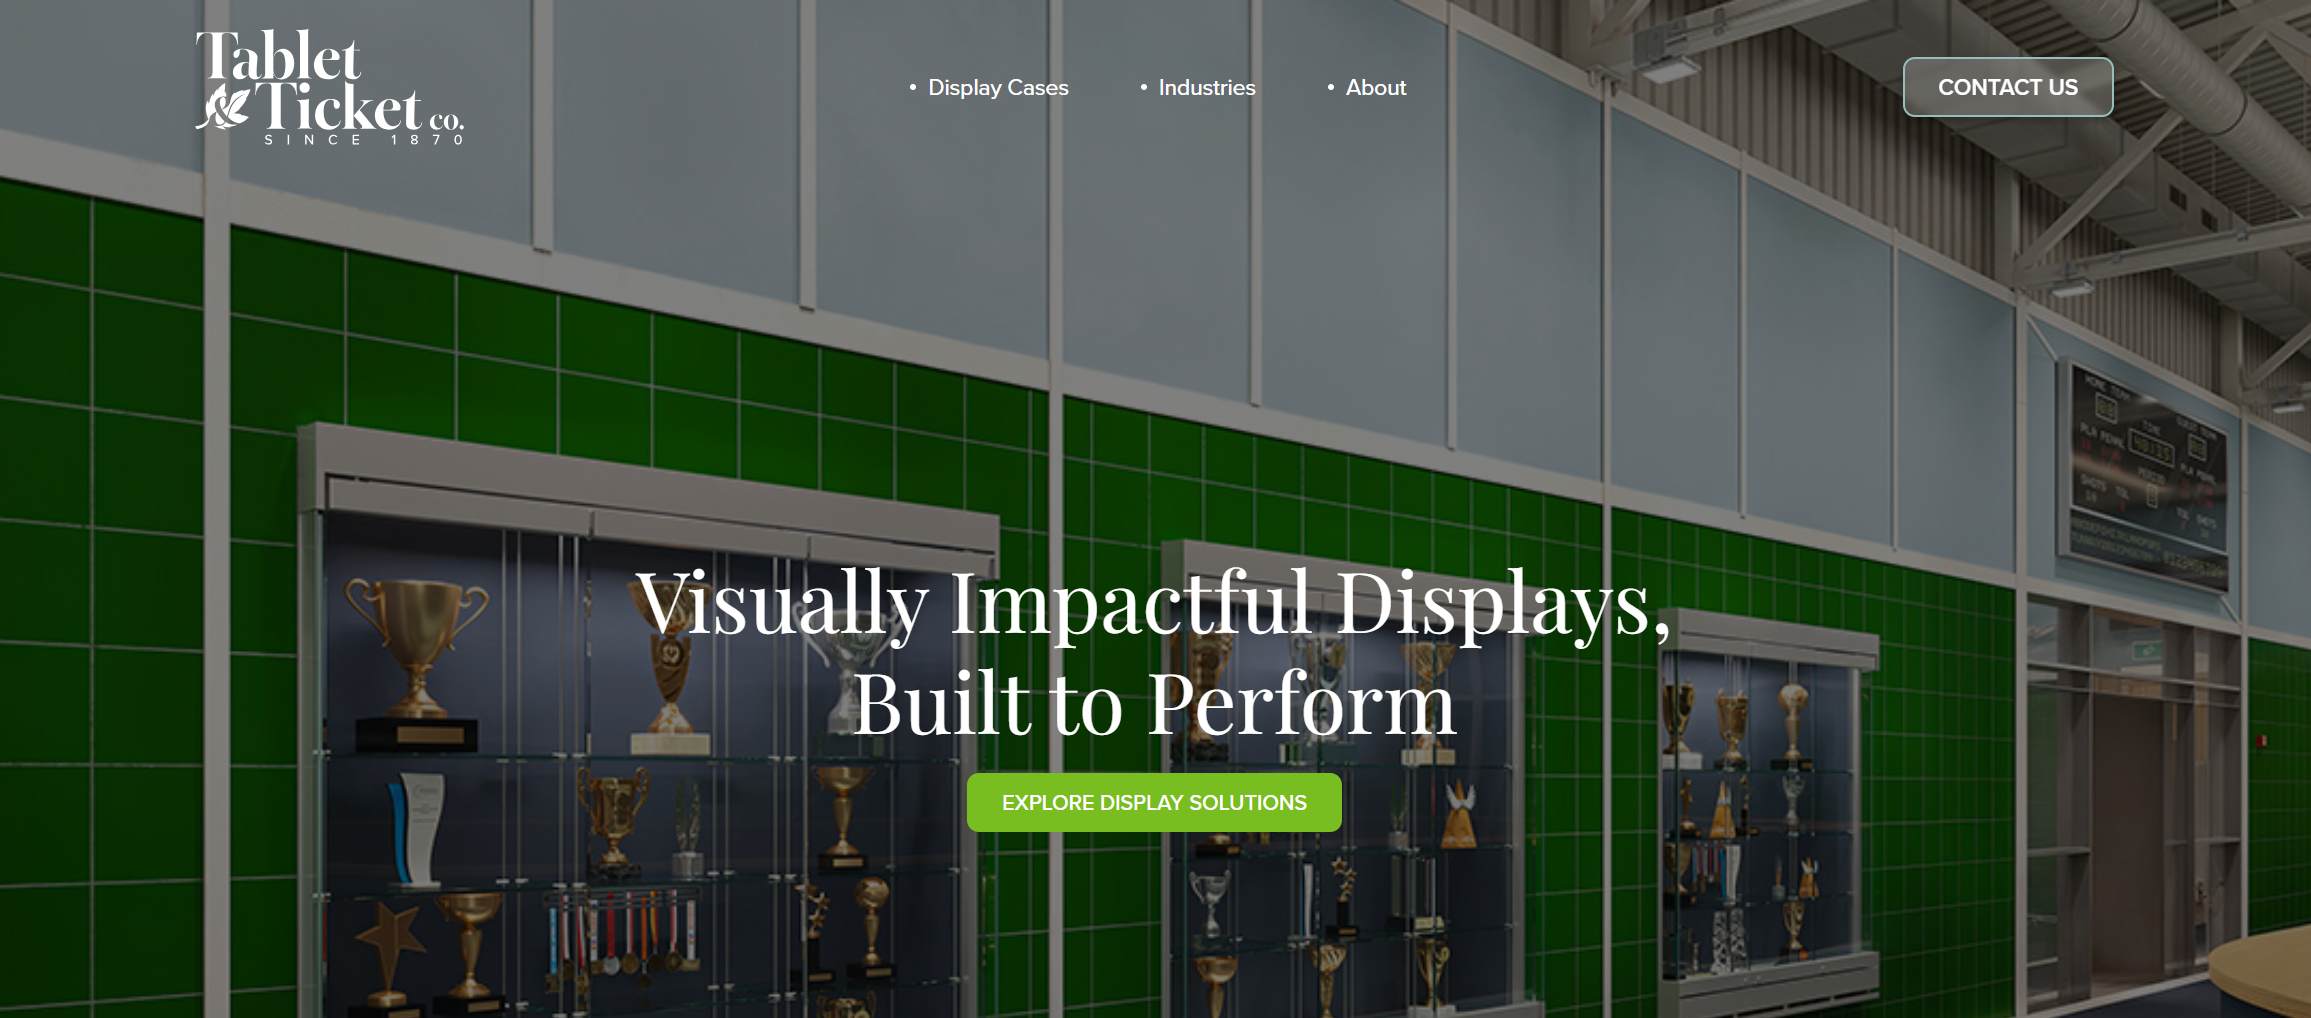Image resolution: width=2311 pixels, height=1018 pixels.
Task: Click the green Explore Display Solutions swatch area
Action: pyautogui.click(x=1154, y=801)
